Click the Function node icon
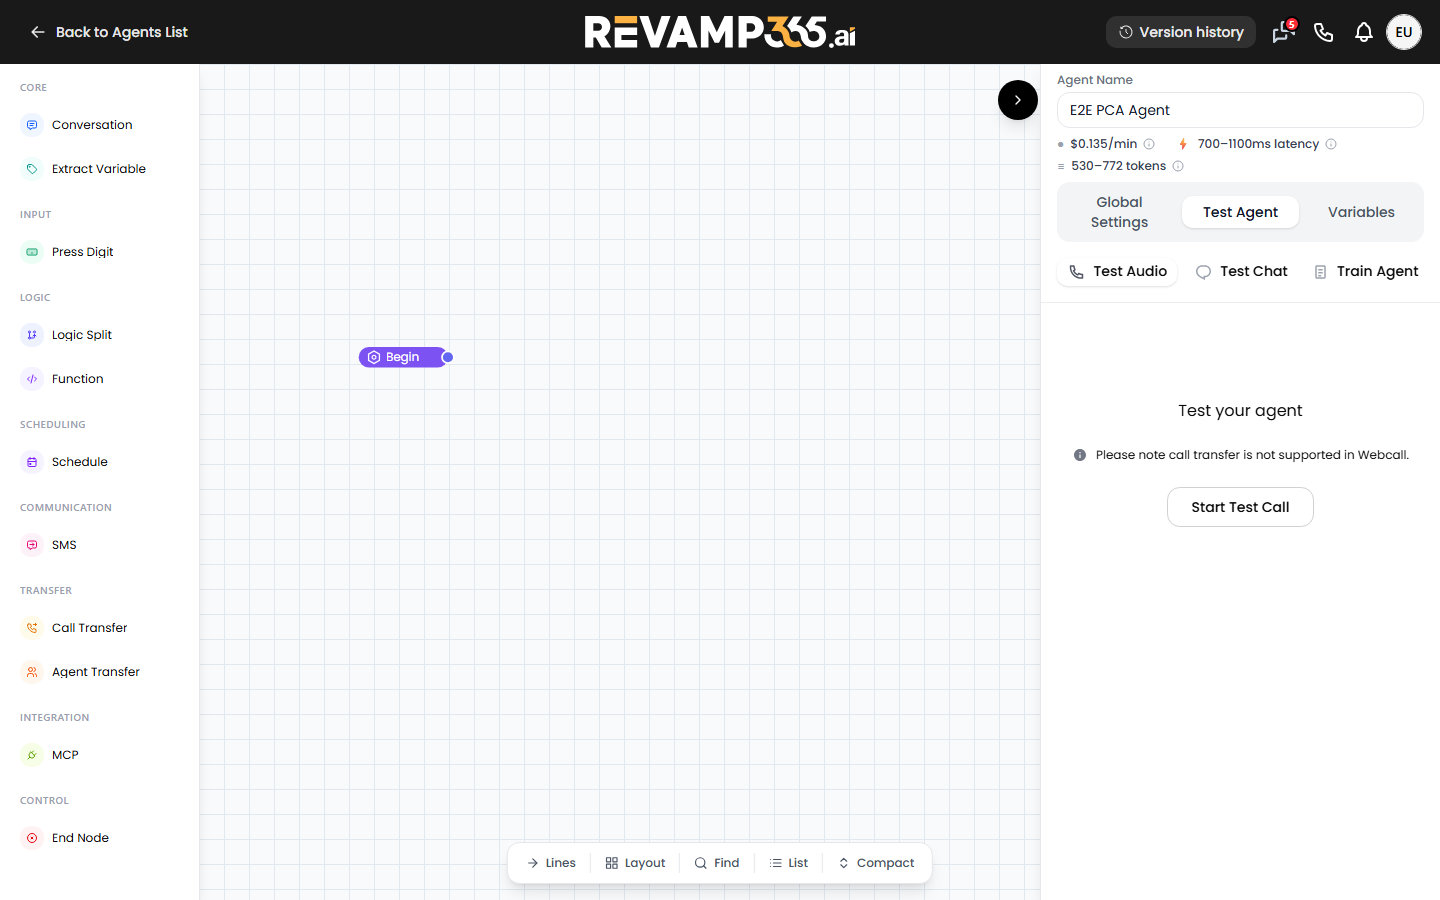The image size is (1440, 900). coord(32,379)
